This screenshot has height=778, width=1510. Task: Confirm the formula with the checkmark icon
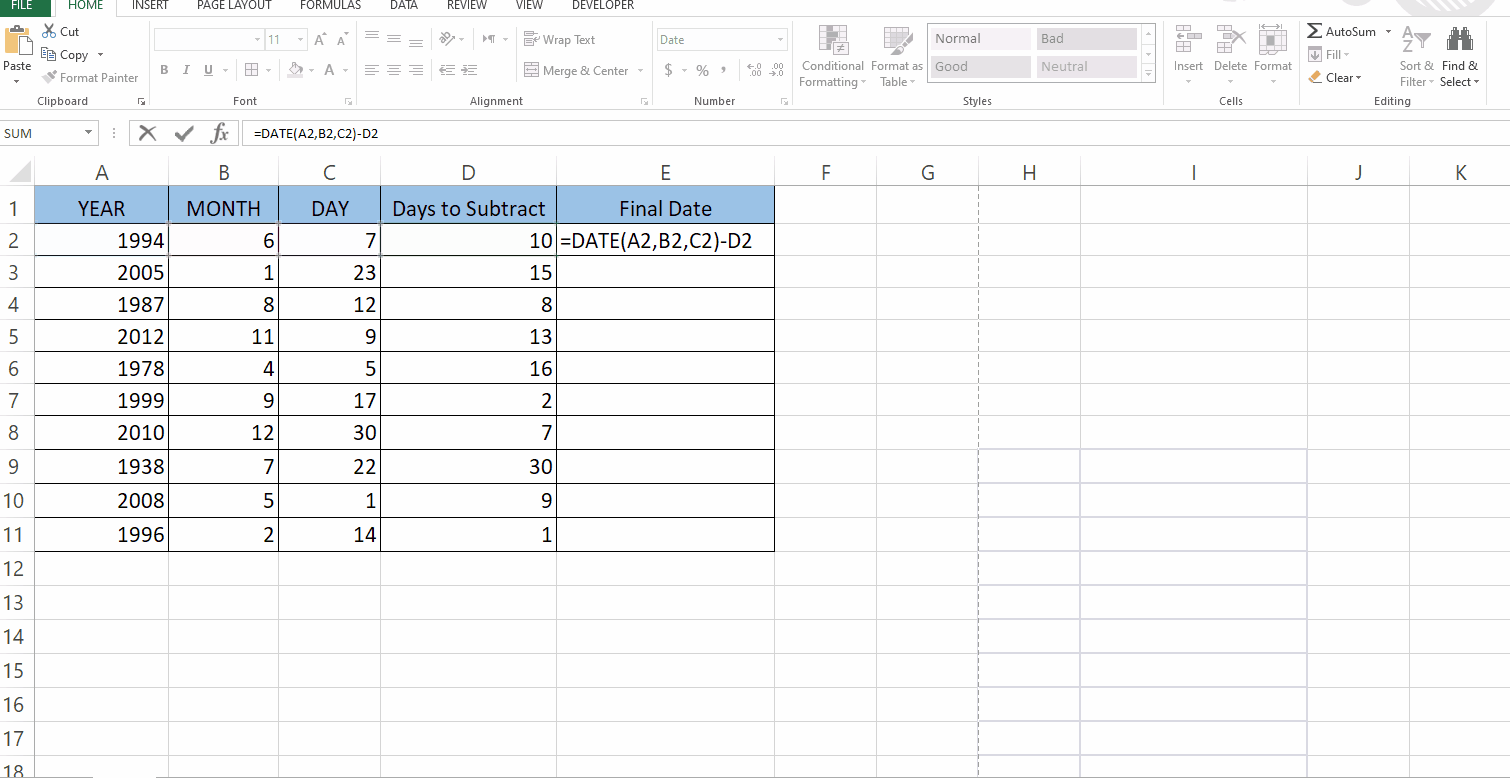184,133
